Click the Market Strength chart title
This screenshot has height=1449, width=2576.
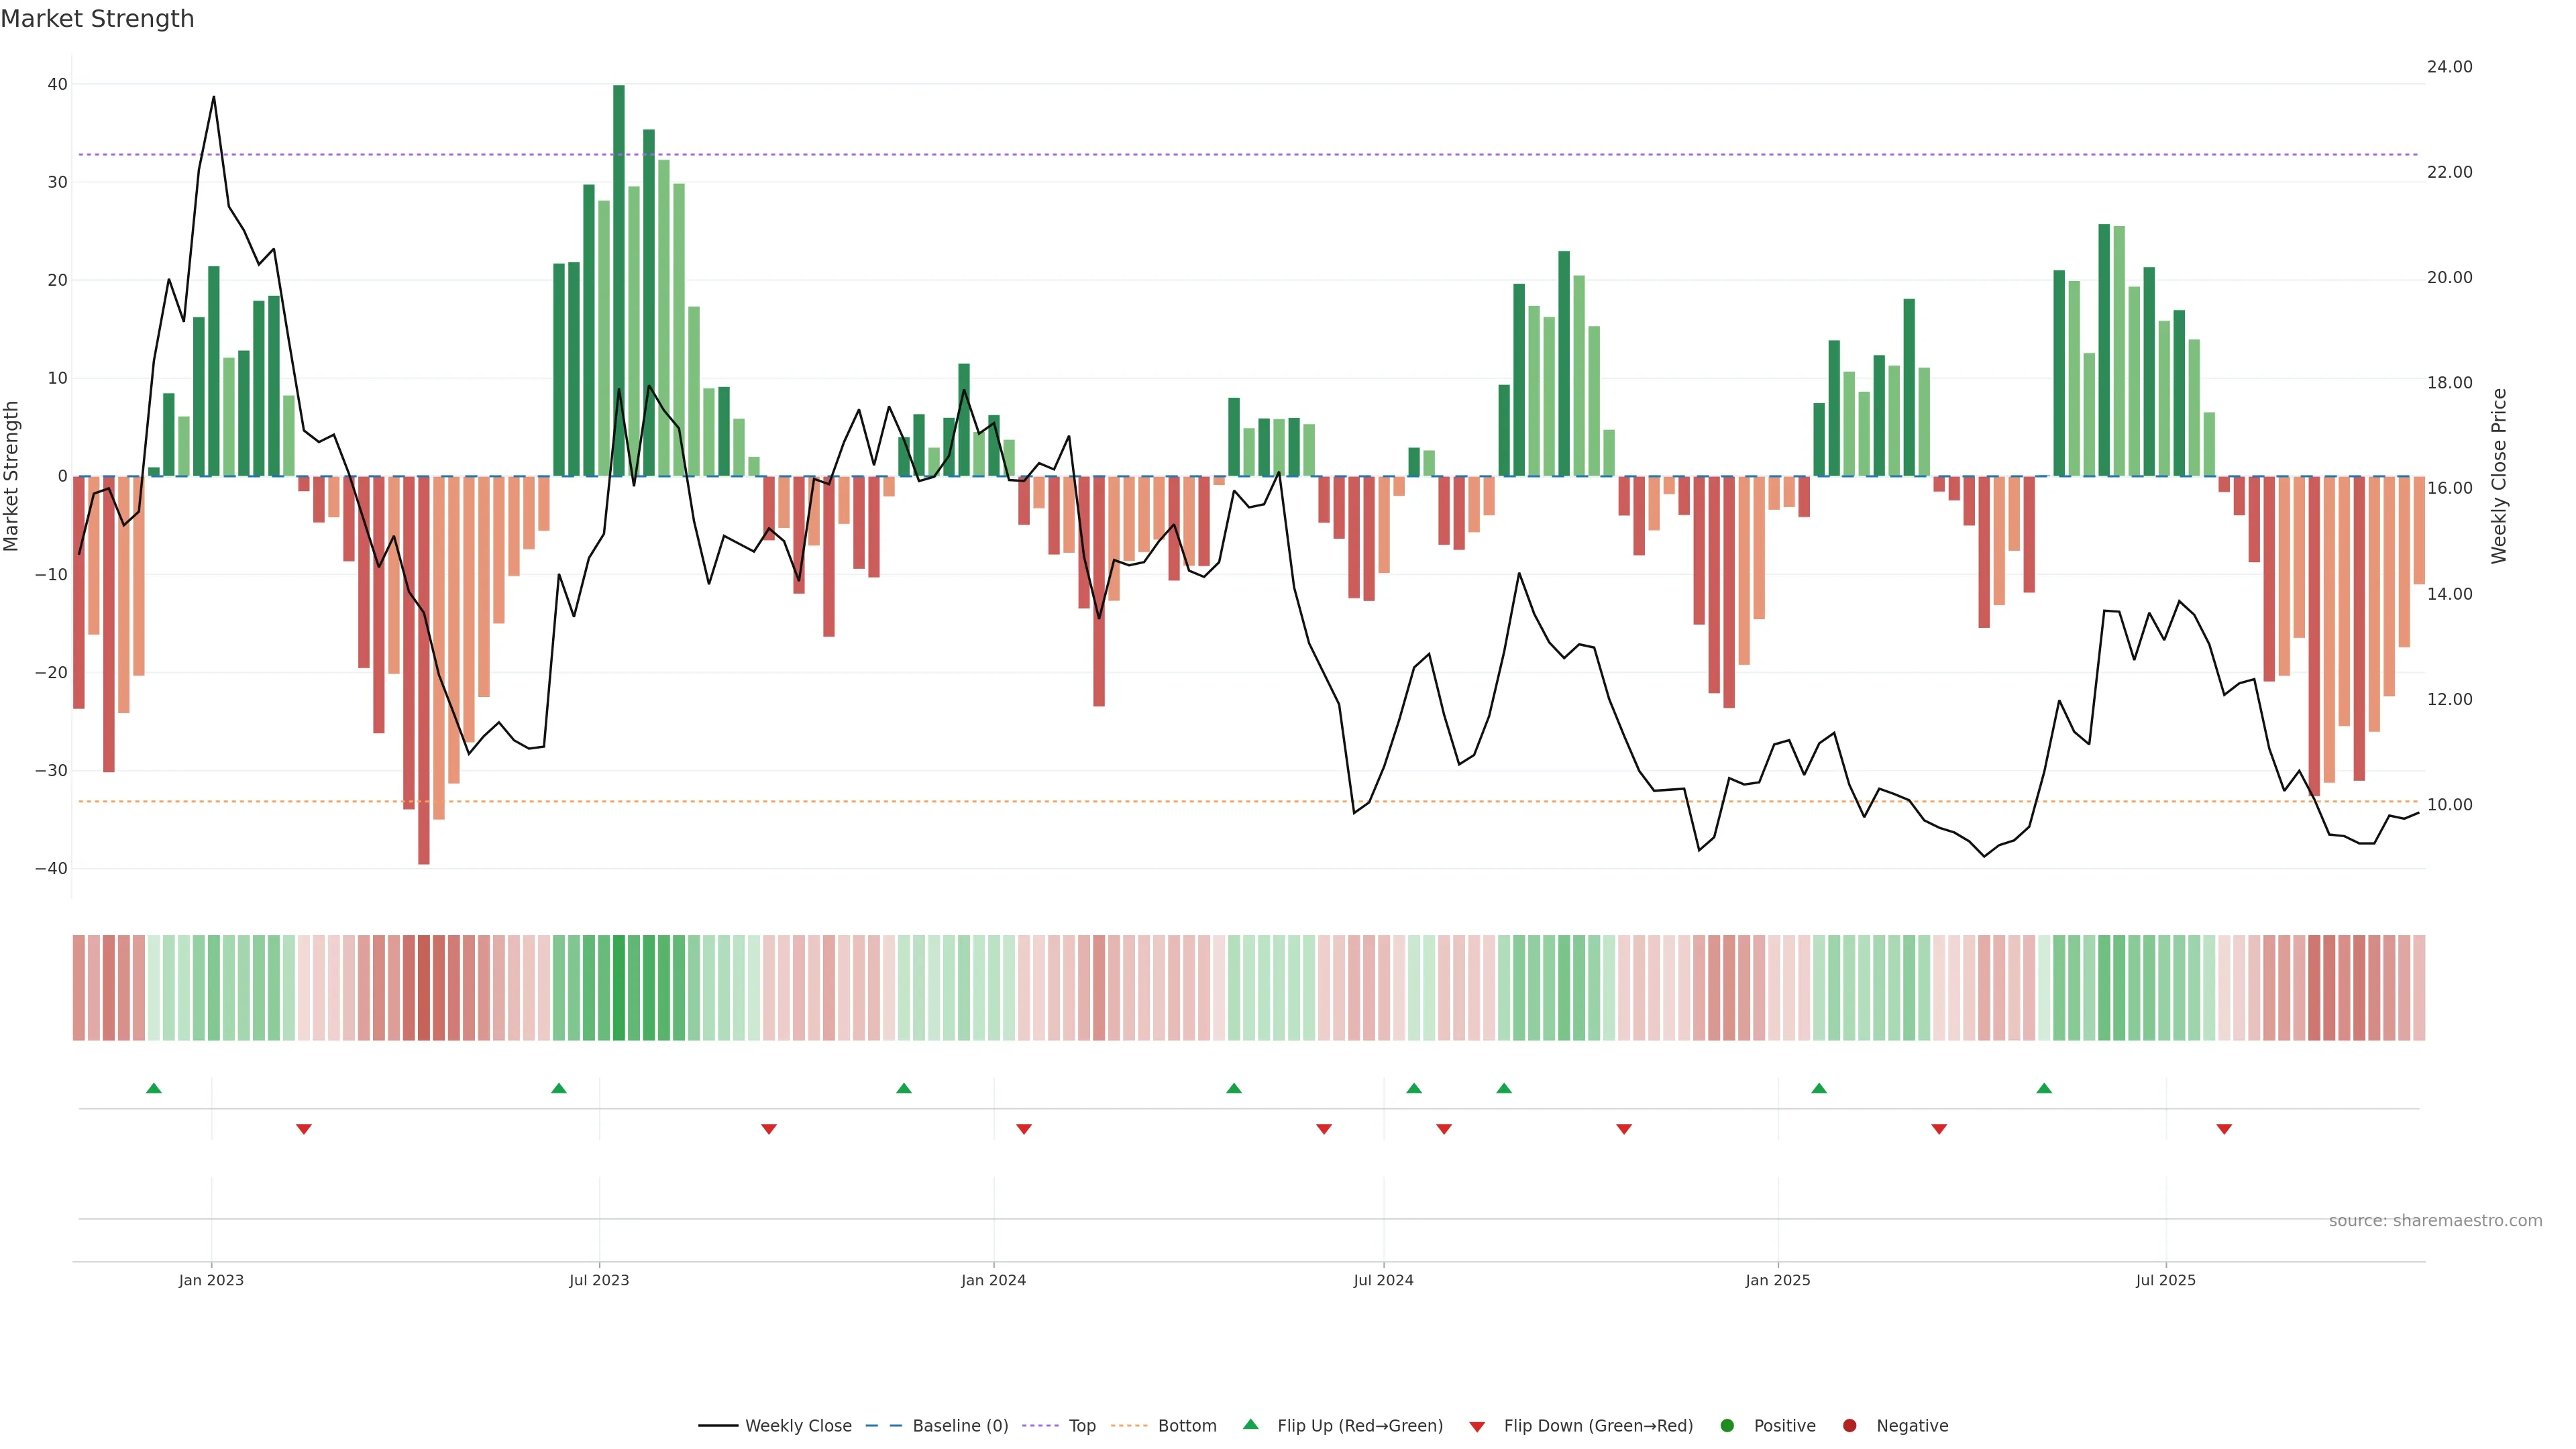(x=97, y=19)
